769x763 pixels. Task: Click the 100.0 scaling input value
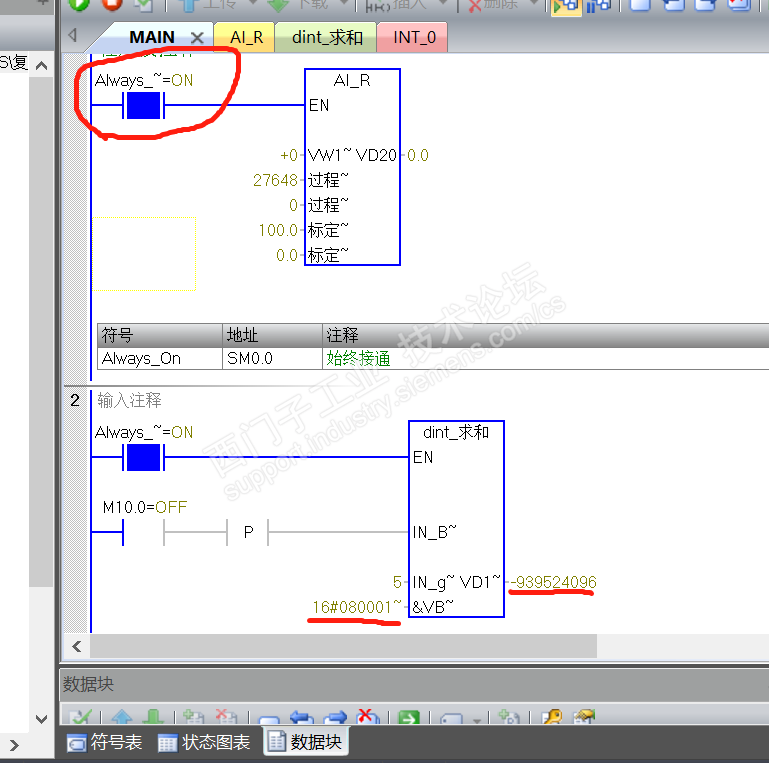[278, 230]
